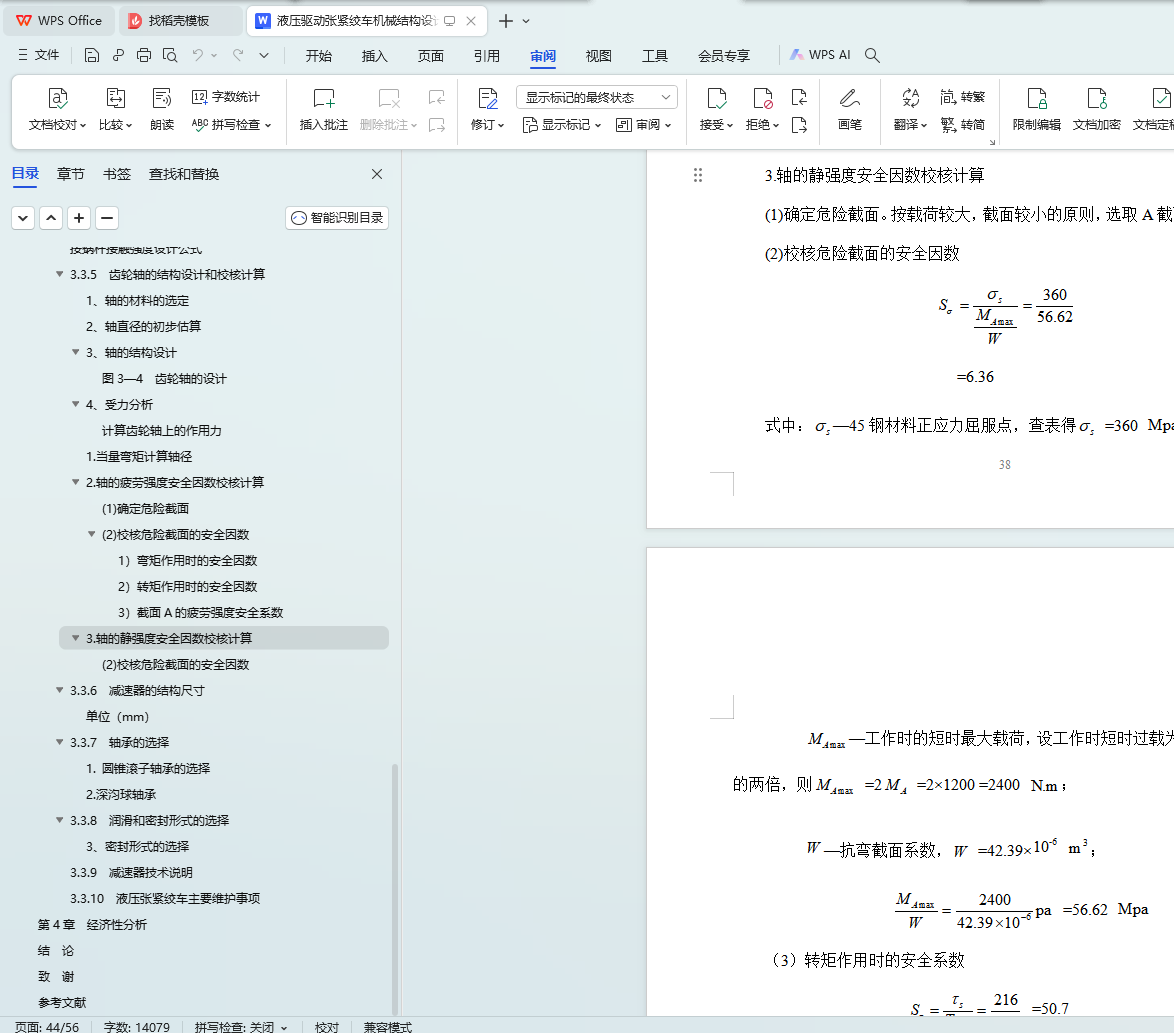Select 1. 圆锥滚子轴承的选择 outline item
Screen dimensions: 1174x1033
(x=148, y=769)
